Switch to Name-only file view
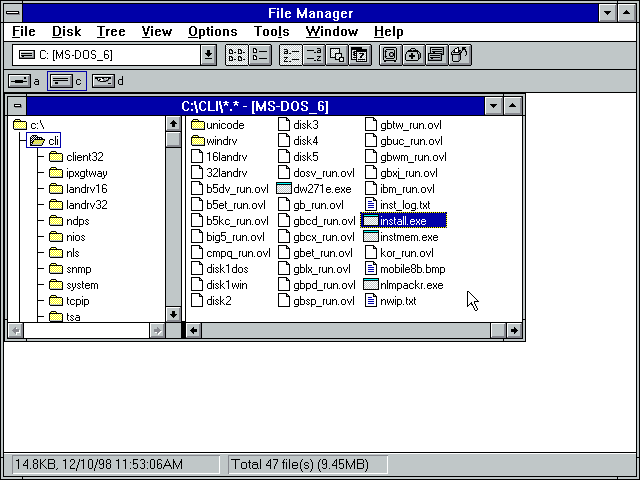This screenshot has width=640, height=480. (237, 55)
